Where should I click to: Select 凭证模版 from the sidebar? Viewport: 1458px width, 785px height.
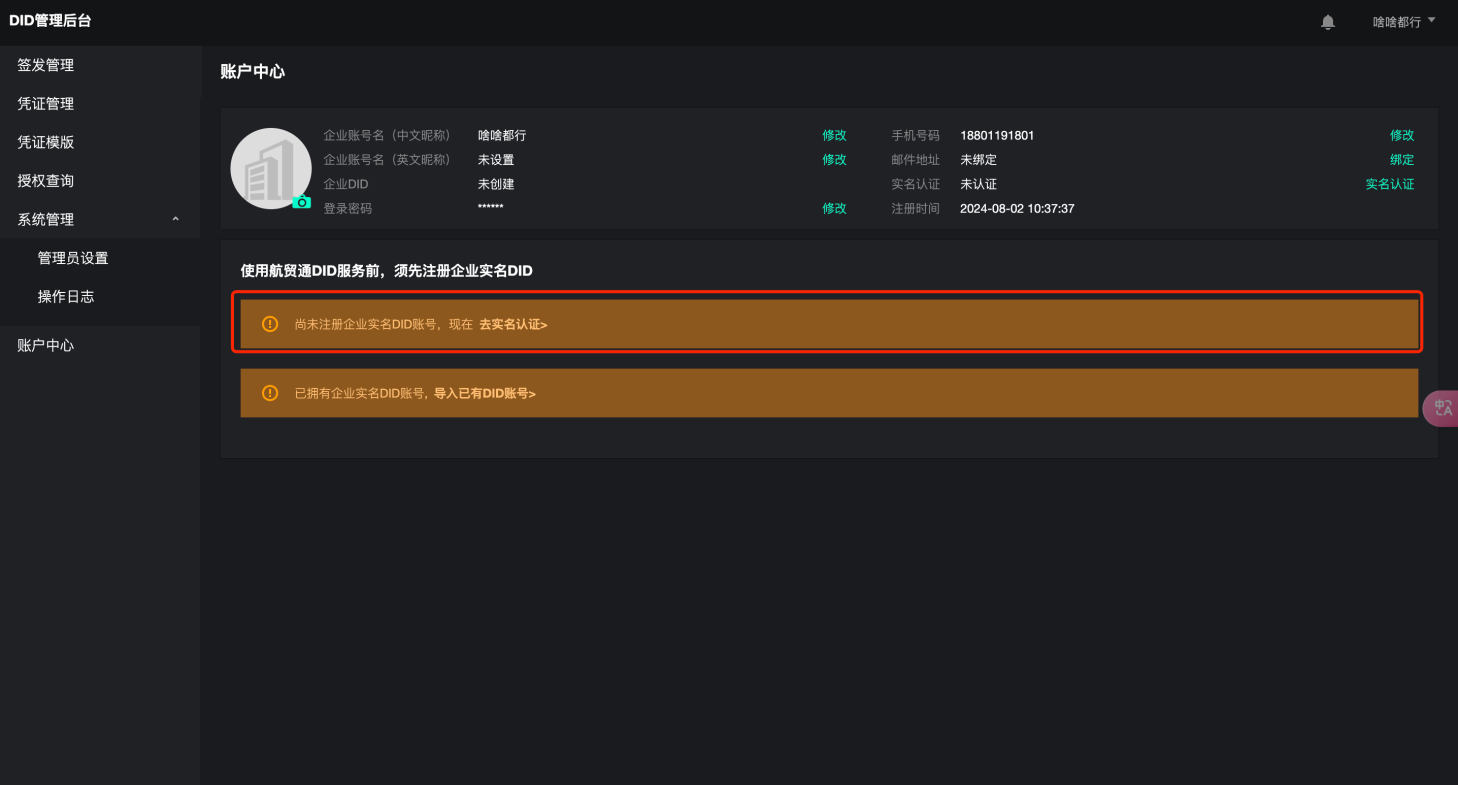pos(46,142)
